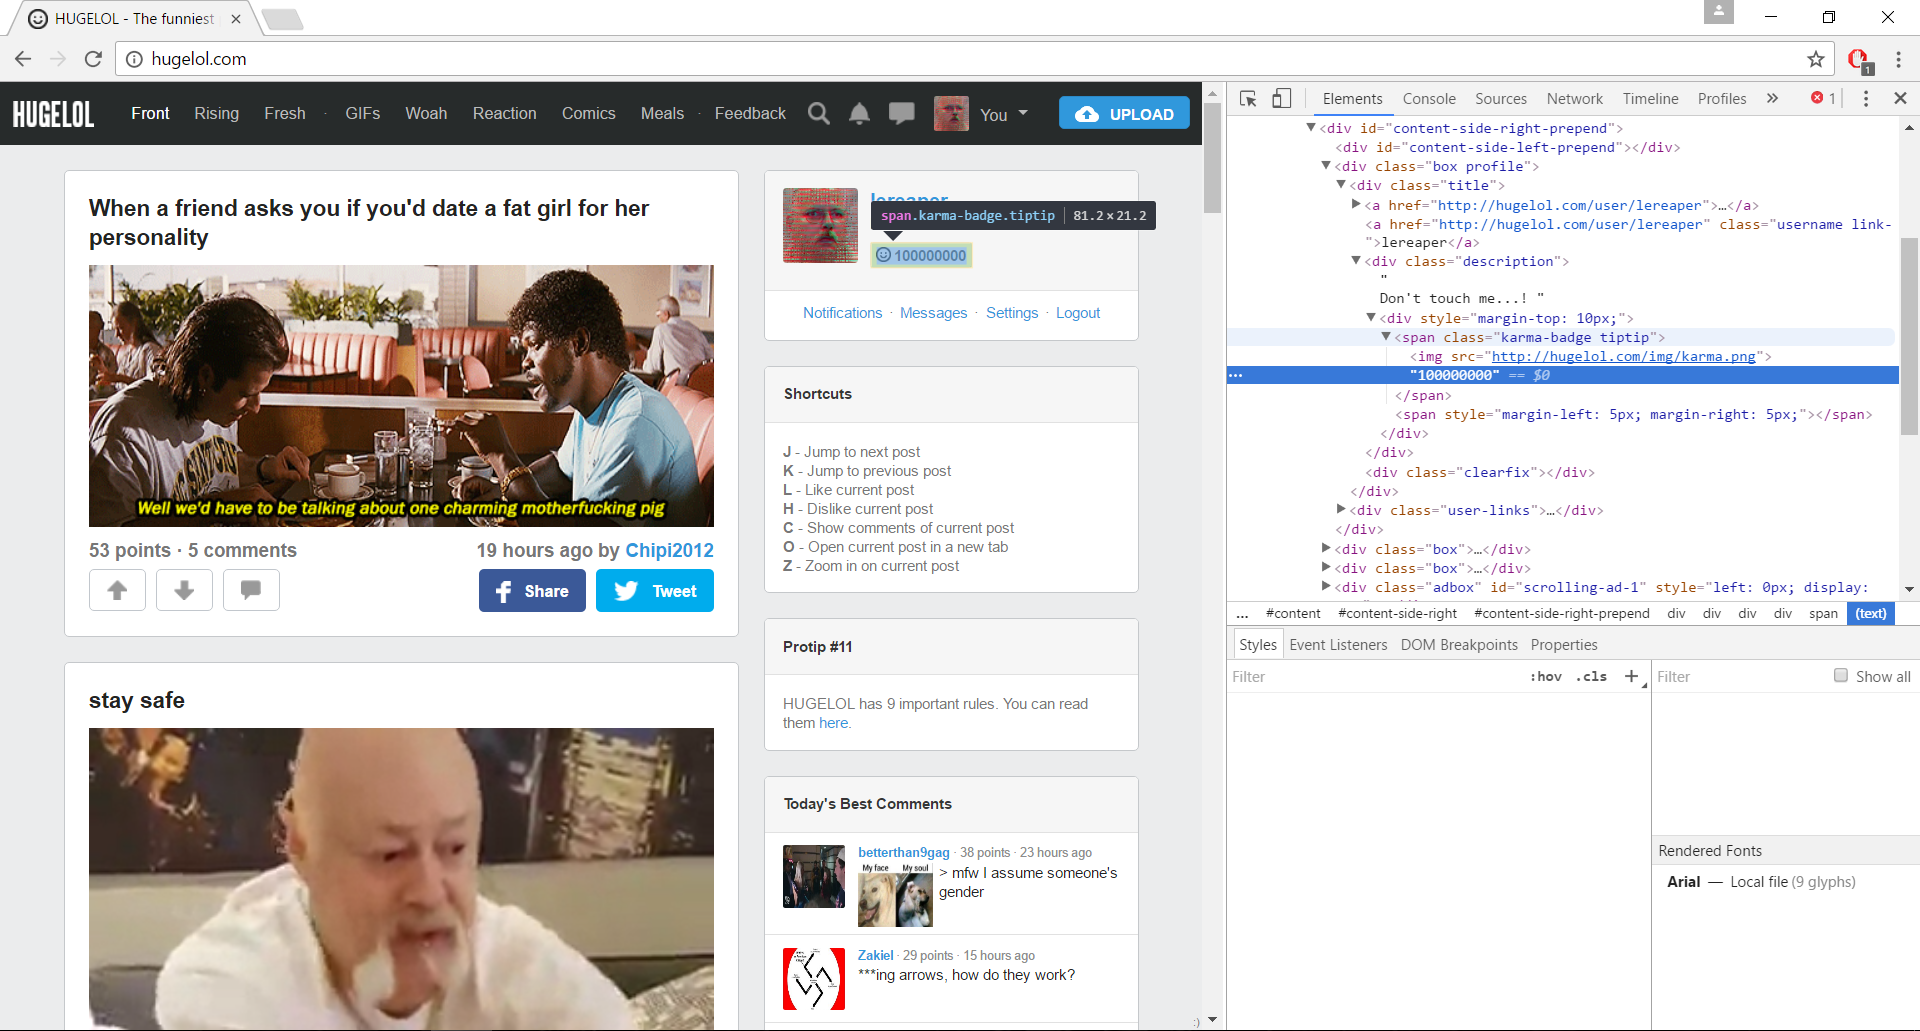Click the karma smiley badge icon
This screenshot has height=1031, width=1920.
click(883, 255)
